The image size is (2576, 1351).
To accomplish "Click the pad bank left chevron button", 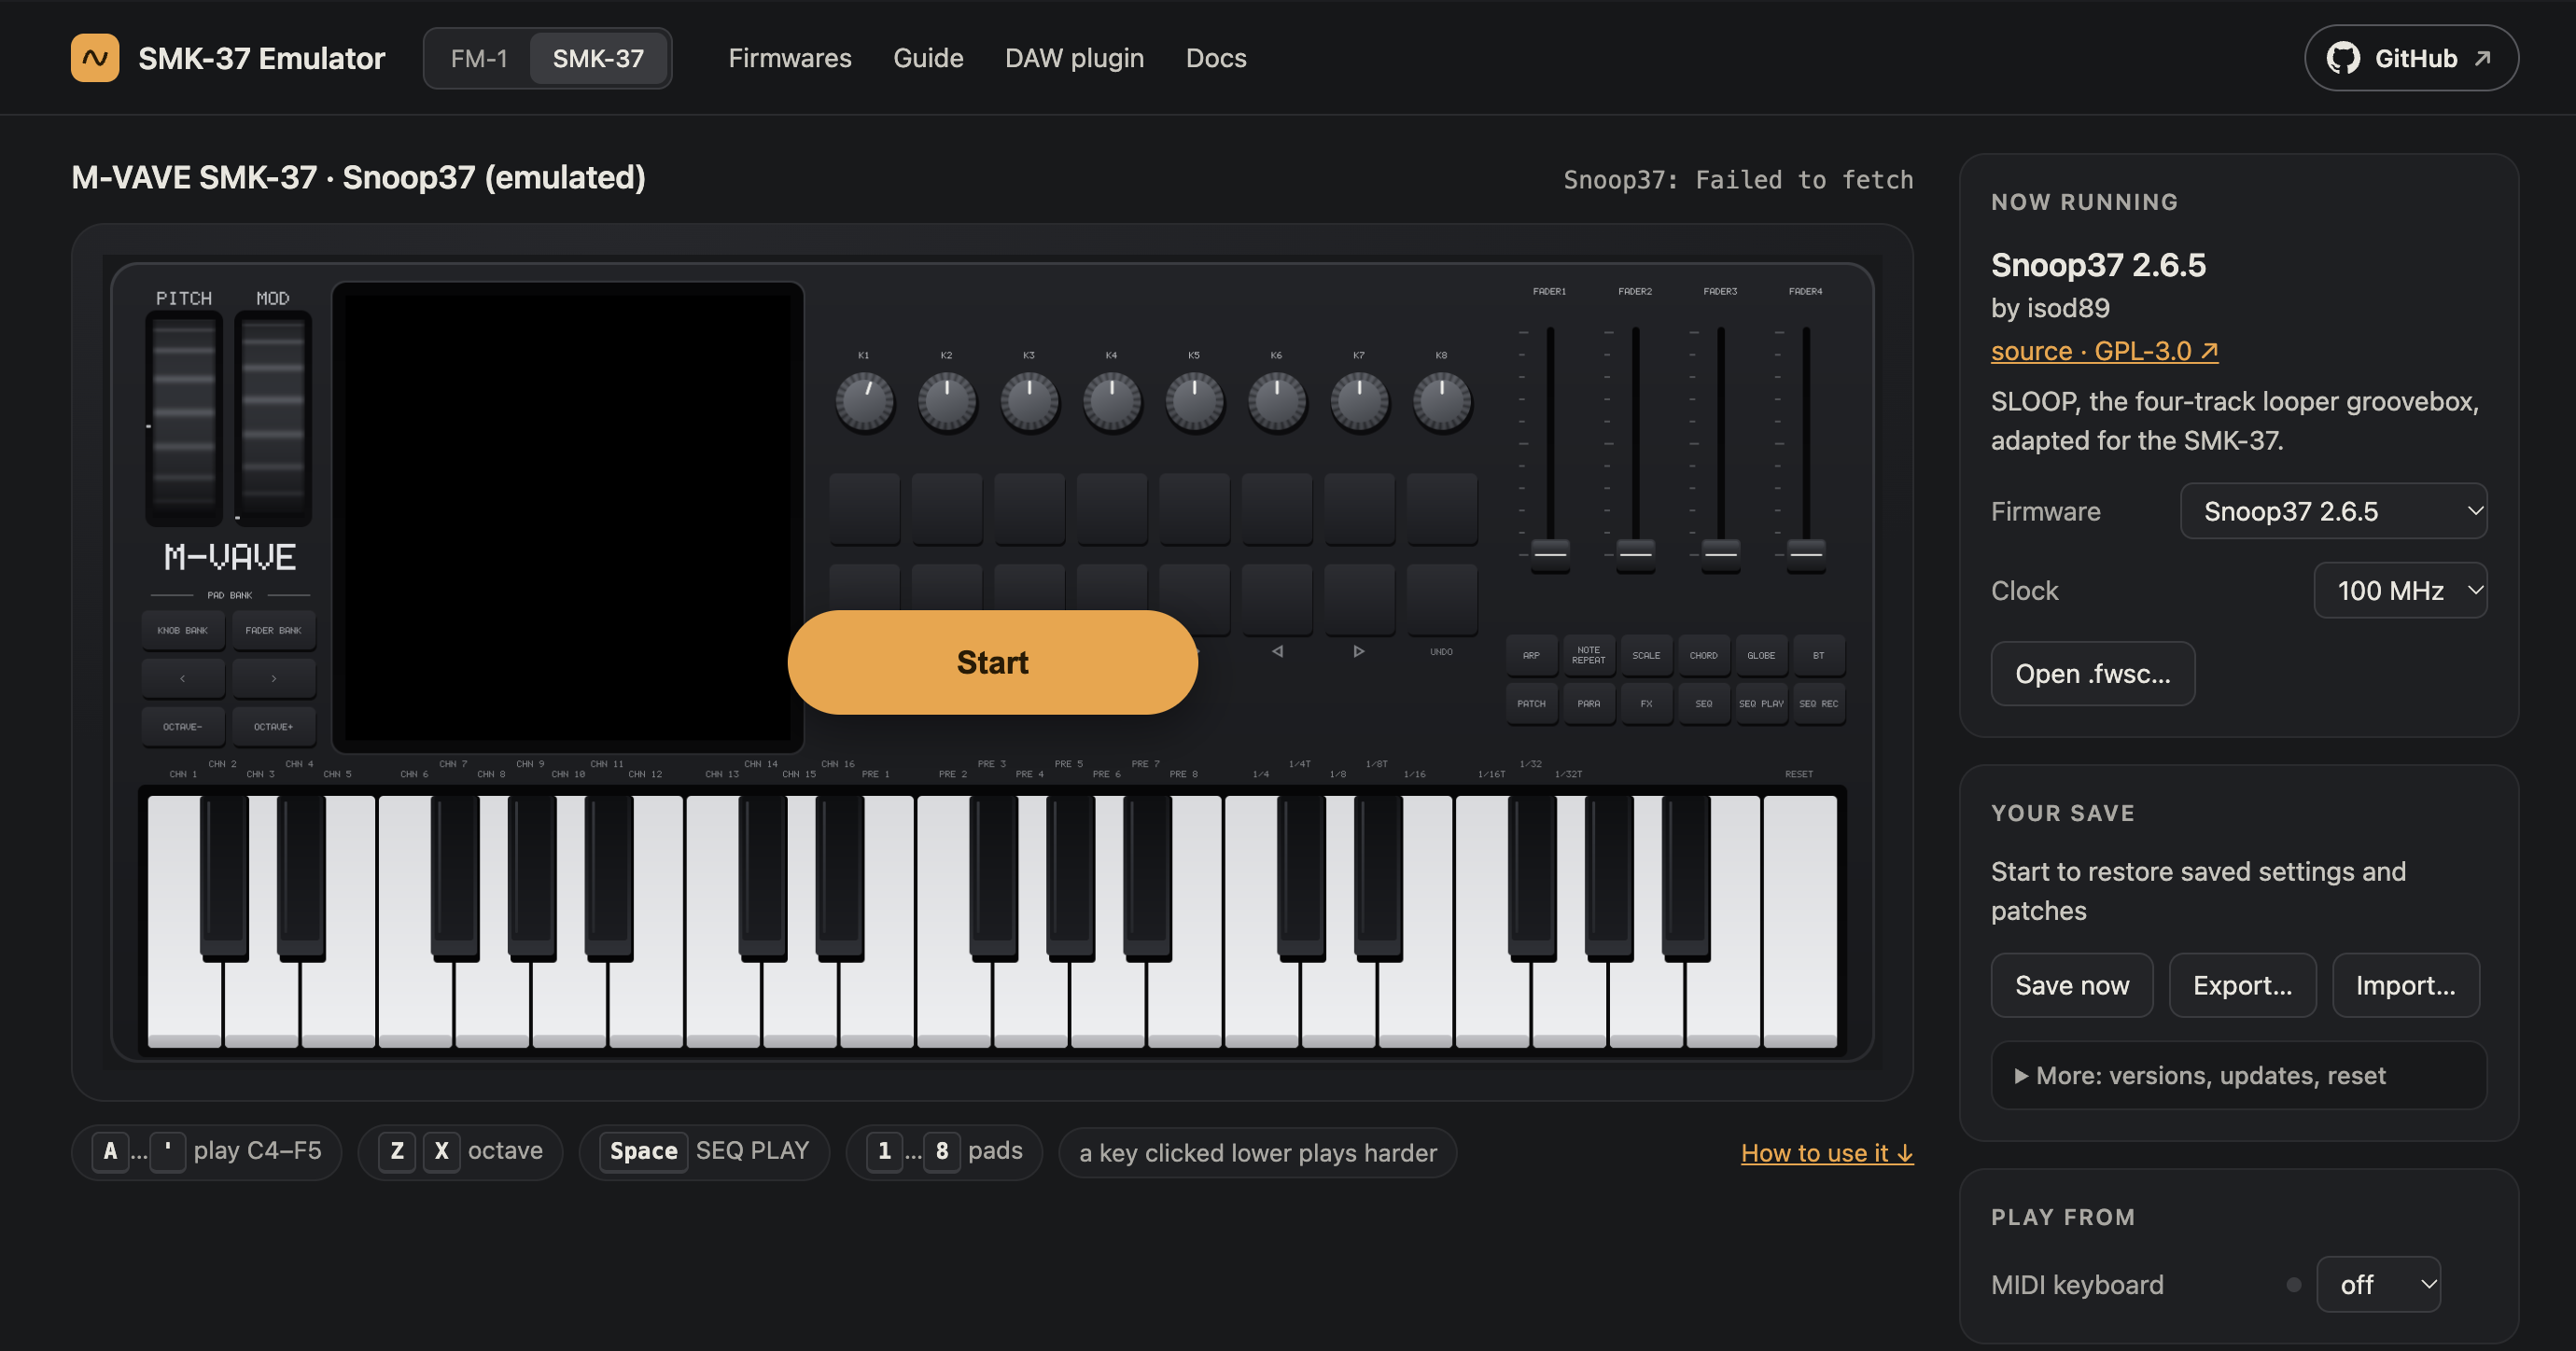I will coord(183,679).
